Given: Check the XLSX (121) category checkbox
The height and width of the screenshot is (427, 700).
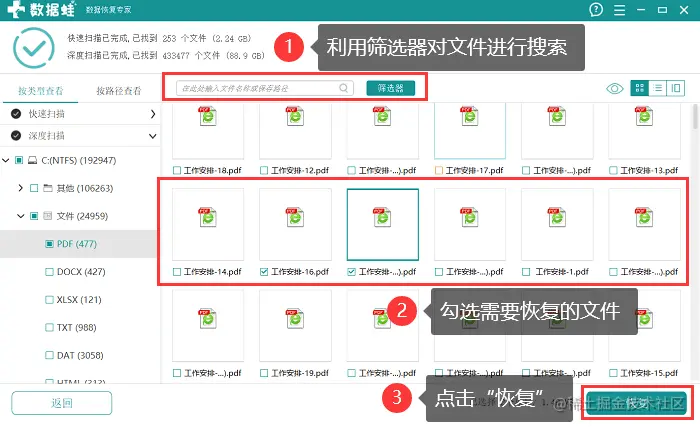Looking at the screenshot, I should tap(50, 300).
